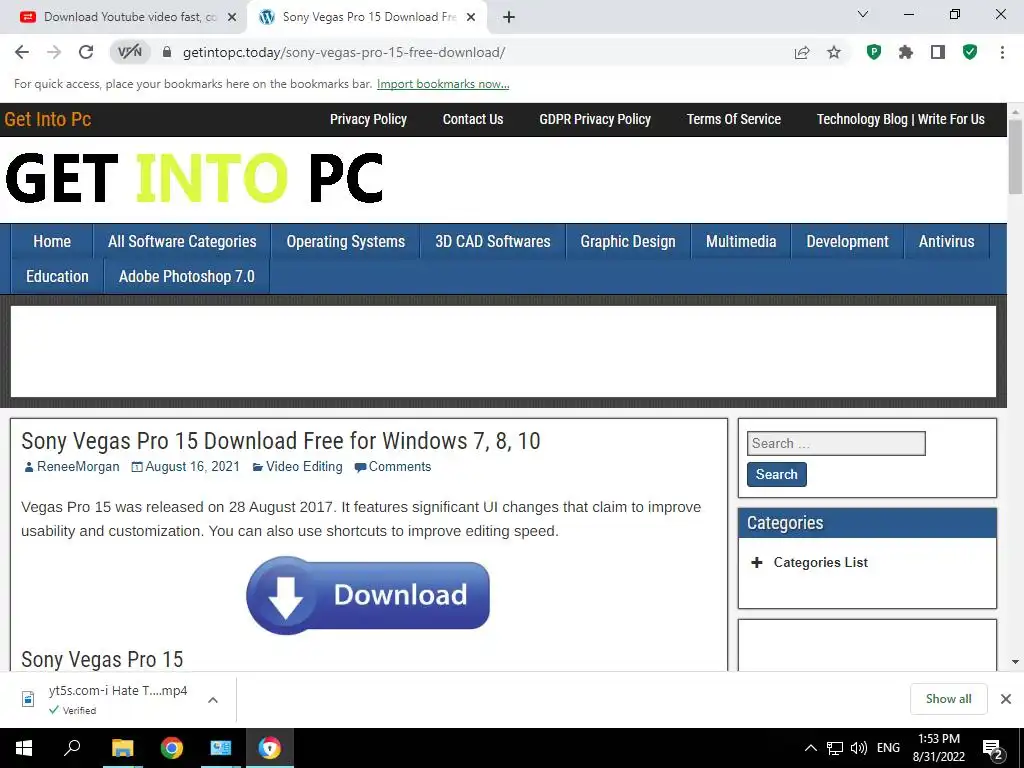Open the Contact Us link

473,120
